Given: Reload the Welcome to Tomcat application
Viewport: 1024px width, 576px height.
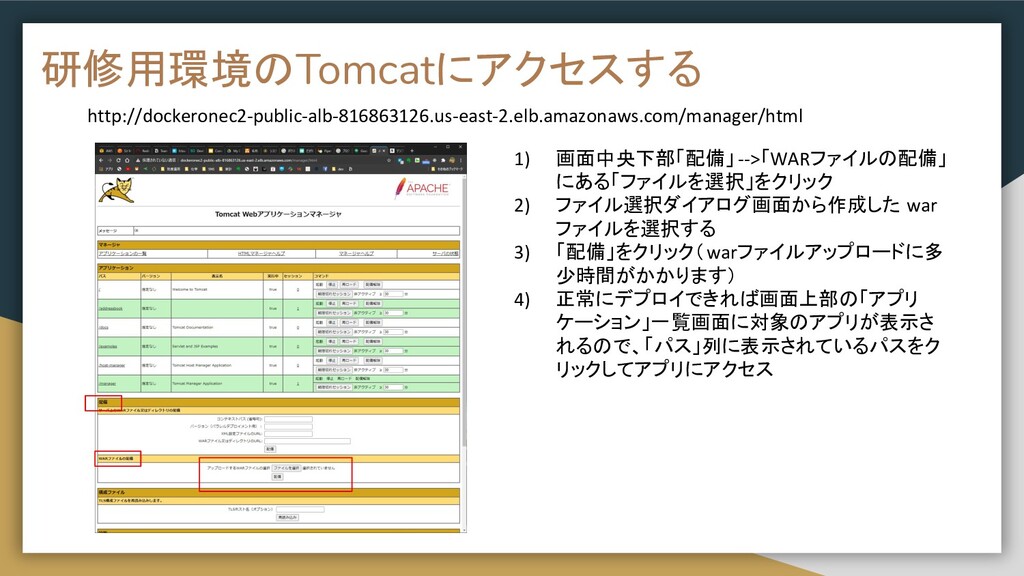Looking at the screenshot, I should point(349,284).
